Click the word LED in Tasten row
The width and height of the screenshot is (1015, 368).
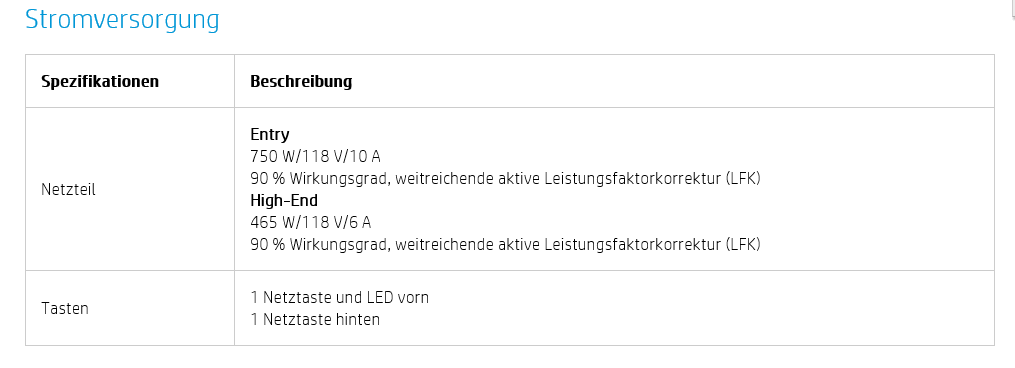point(381,297)
